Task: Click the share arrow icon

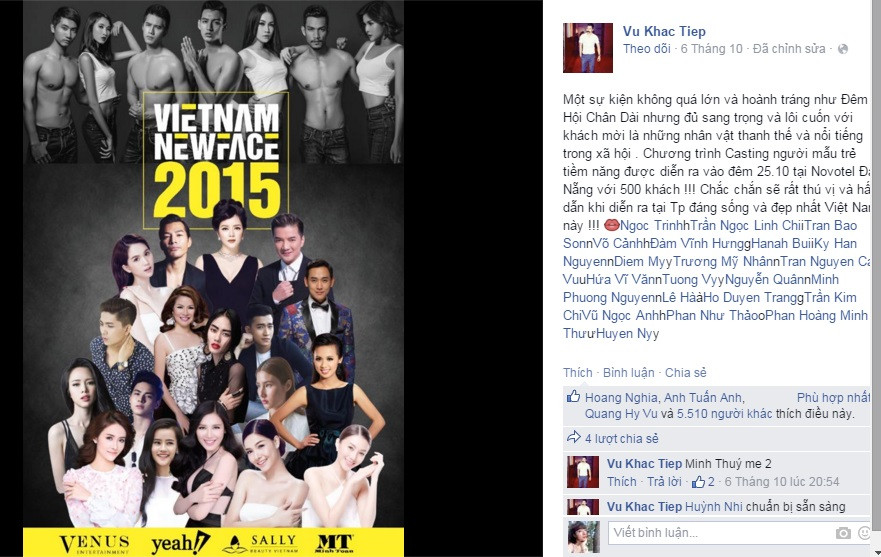Action: click(x=573, y=437)
